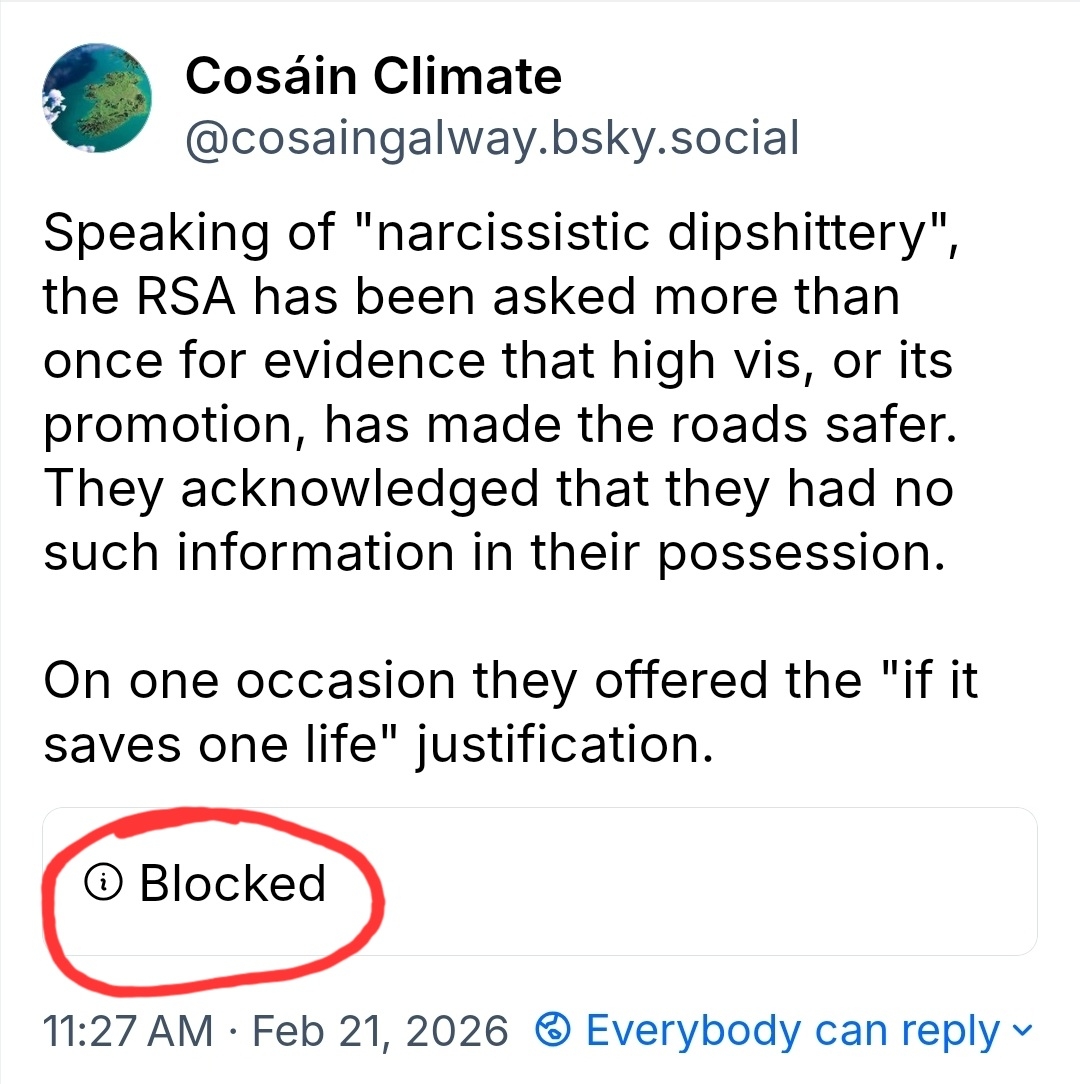Click the info icon beside Blocked
Viewport: 1080px width, 1084px height.
(105, 882)
